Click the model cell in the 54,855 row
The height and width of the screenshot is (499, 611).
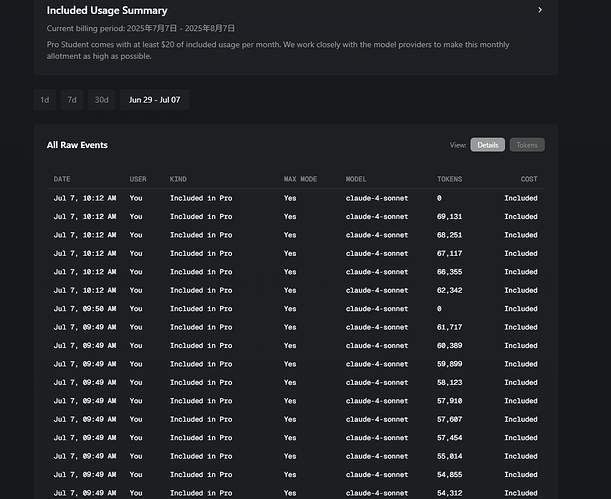[377, 475]
